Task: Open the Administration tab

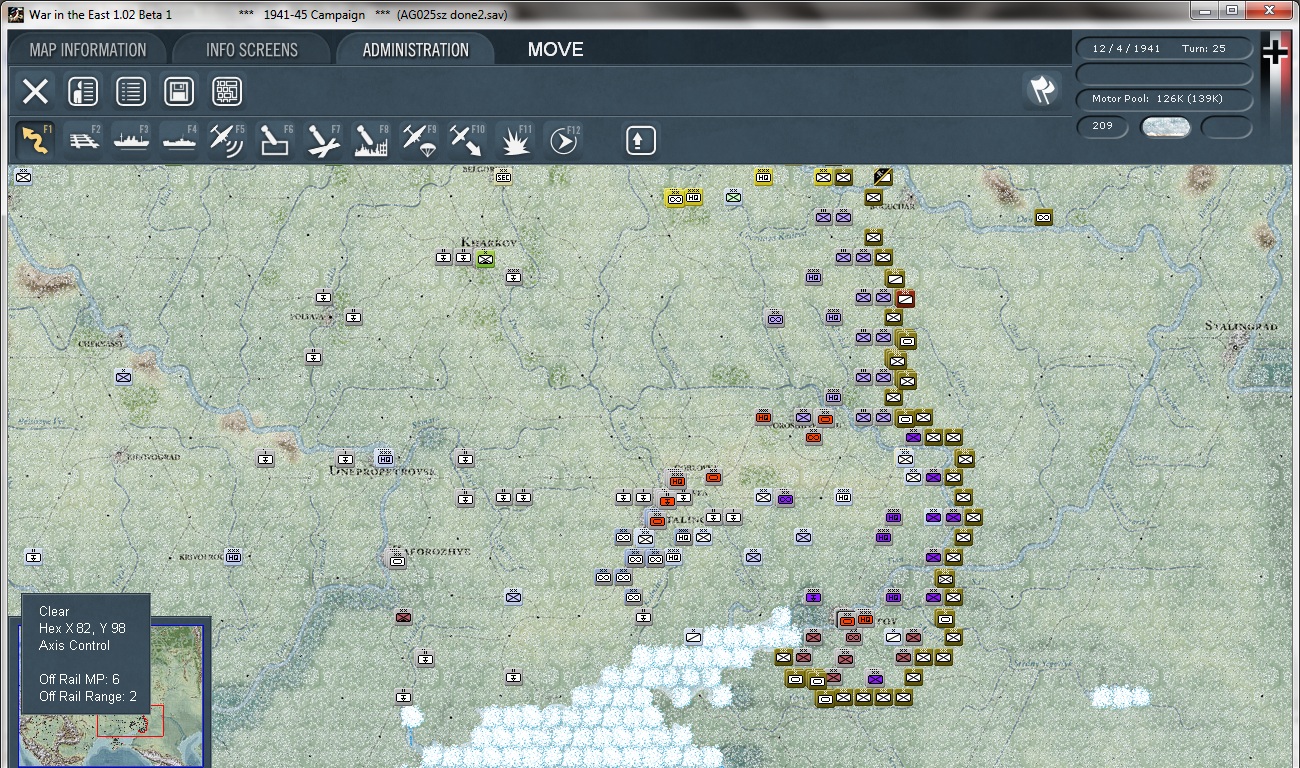Action: click(416, 50)
